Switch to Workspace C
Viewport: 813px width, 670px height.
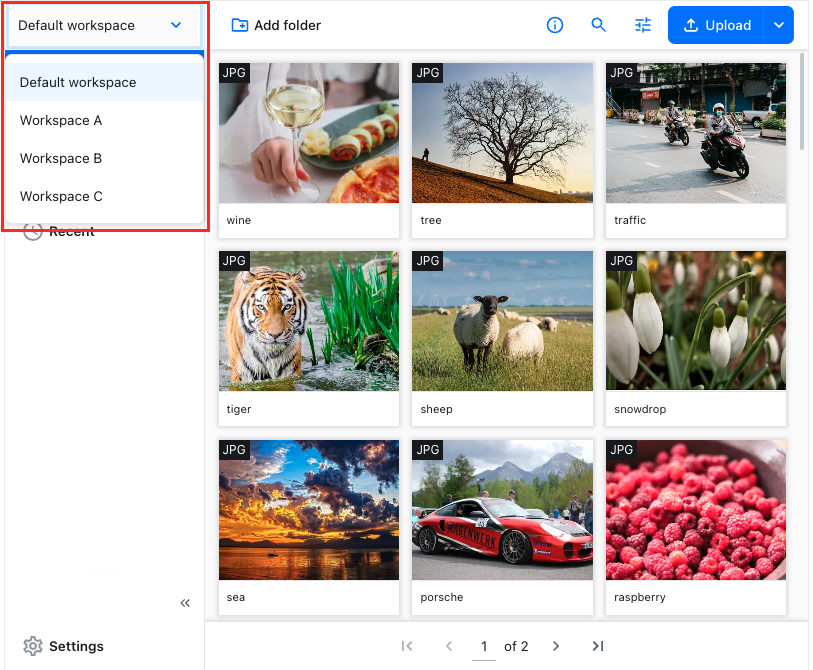coord(61,196)
